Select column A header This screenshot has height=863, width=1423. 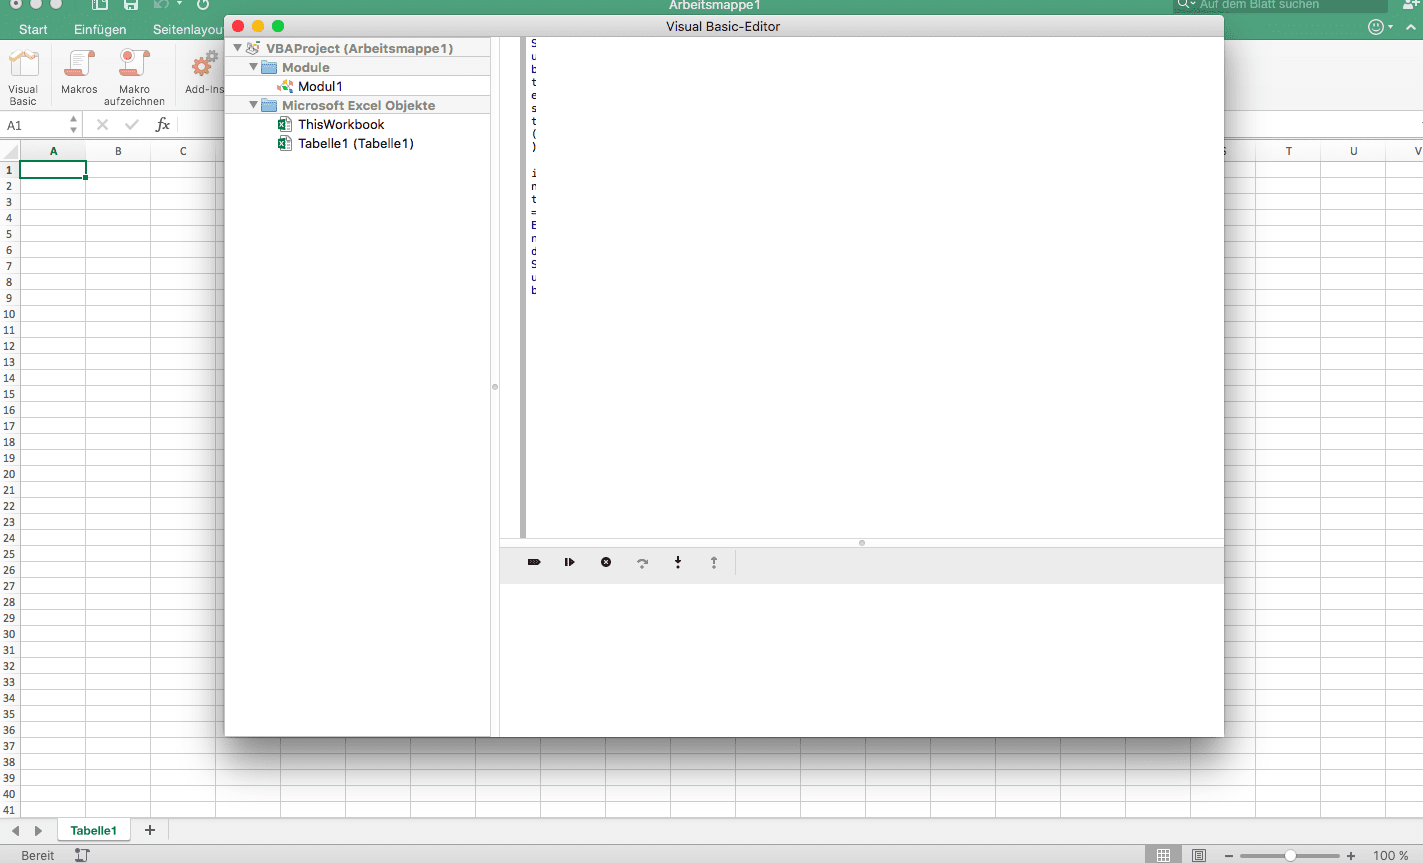(53, 151)
